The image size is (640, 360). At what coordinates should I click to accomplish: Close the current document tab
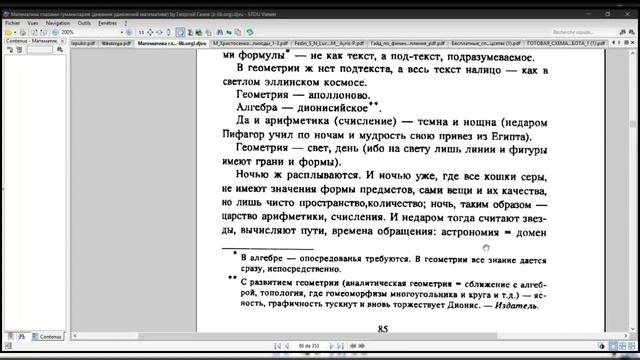pyautogui.click(x=633, y=42)
